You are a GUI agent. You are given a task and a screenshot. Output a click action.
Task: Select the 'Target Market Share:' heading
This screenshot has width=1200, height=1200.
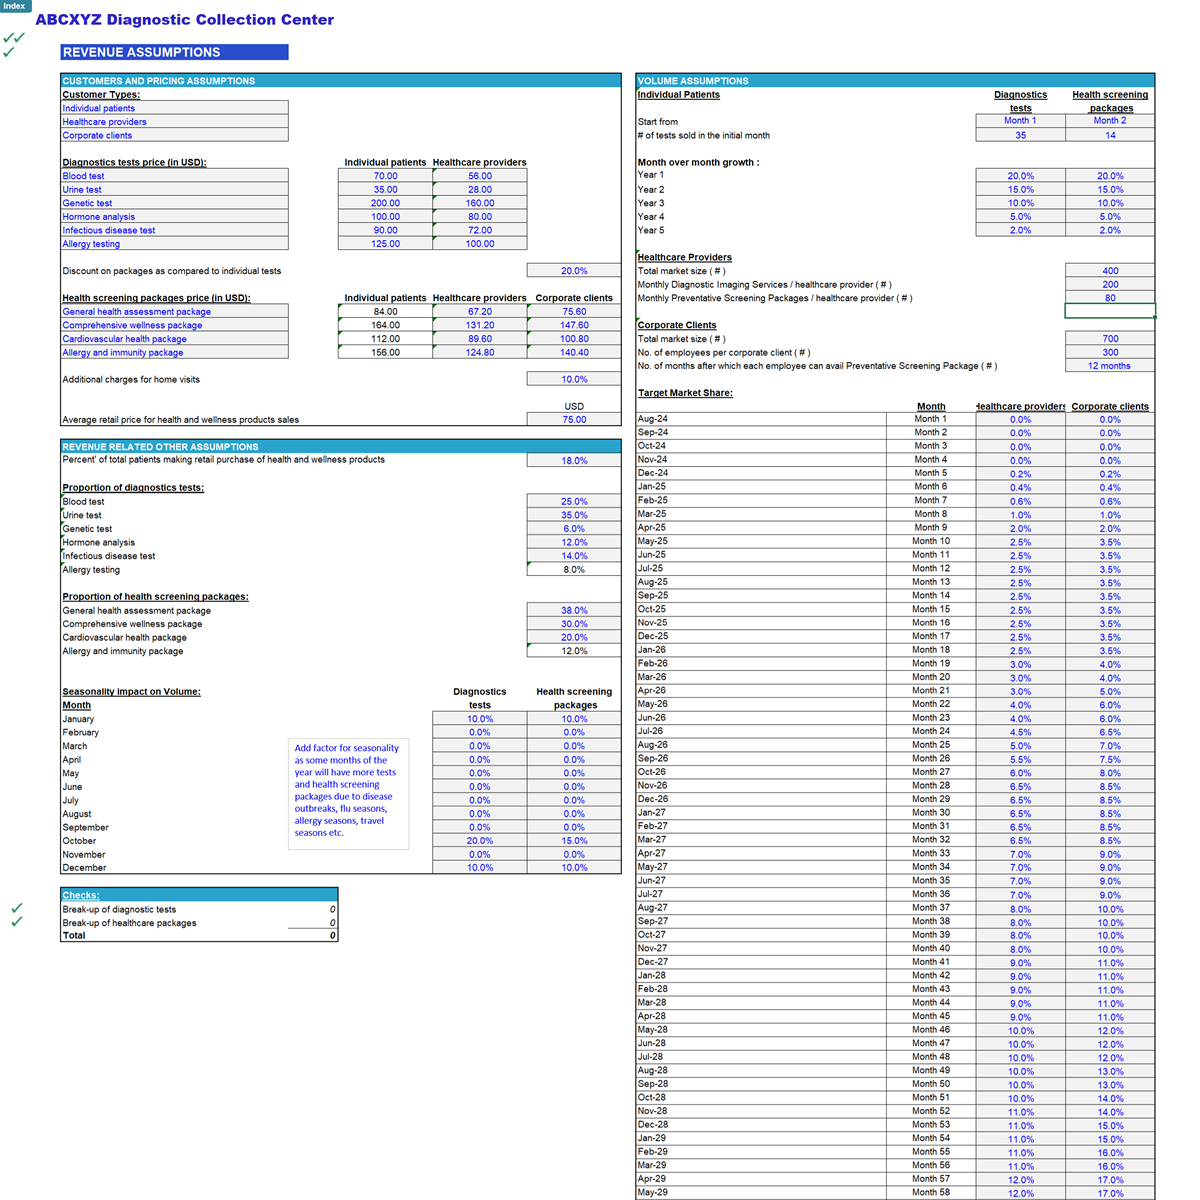click(x=685, y=393)
